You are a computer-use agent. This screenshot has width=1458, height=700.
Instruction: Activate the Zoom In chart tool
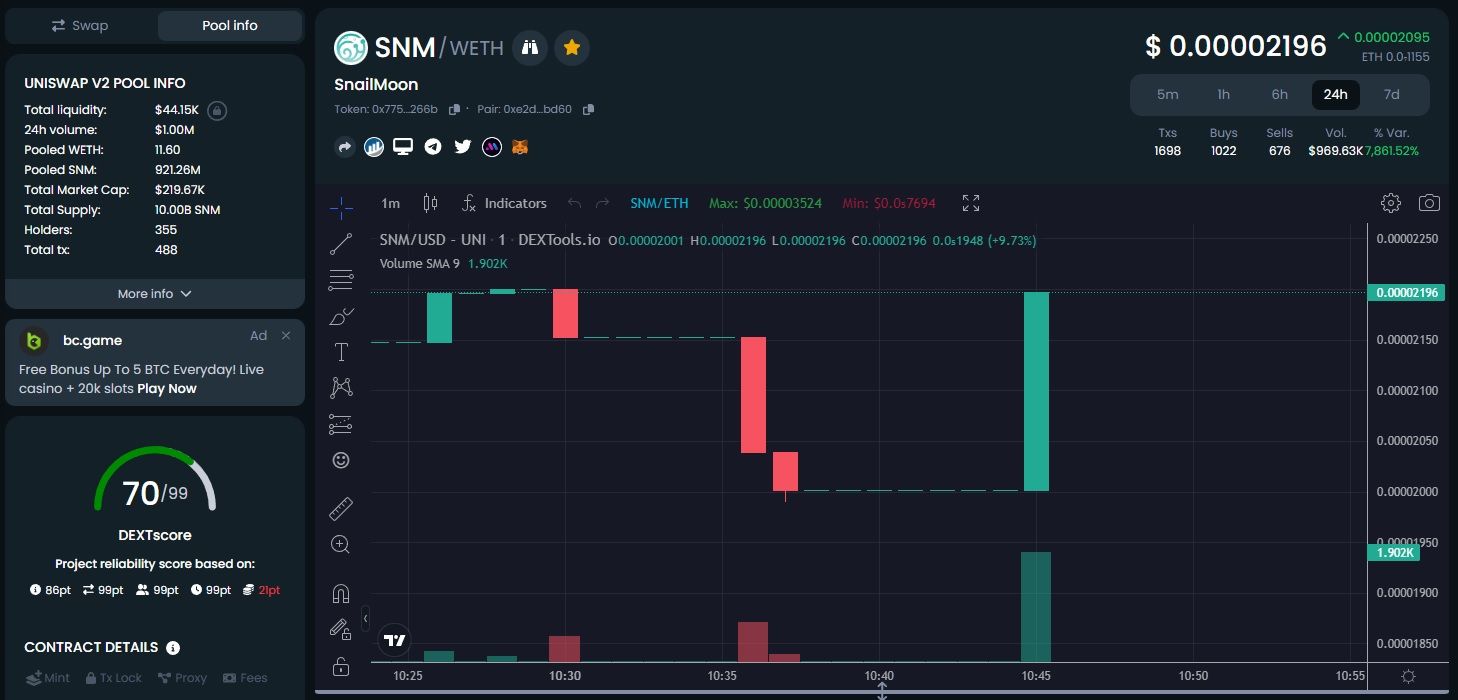[341, 545]
